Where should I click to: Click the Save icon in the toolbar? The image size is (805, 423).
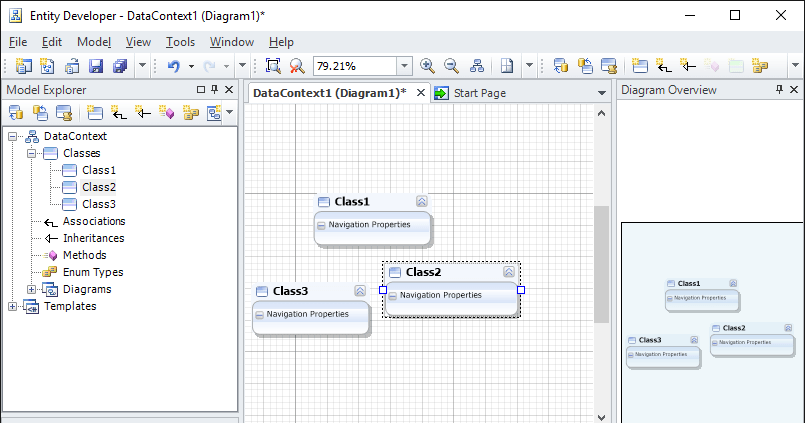97,66
